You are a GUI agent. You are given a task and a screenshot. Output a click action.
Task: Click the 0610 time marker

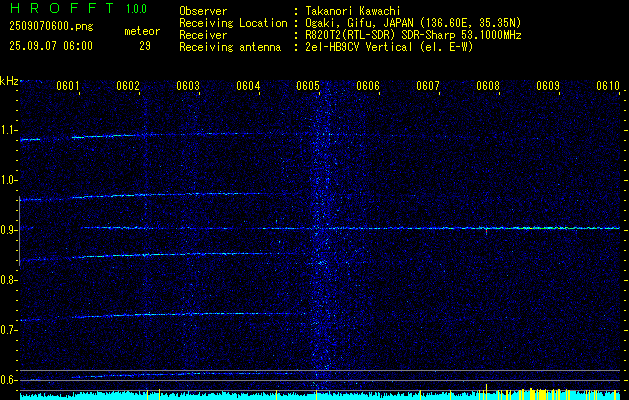(608, 85)
